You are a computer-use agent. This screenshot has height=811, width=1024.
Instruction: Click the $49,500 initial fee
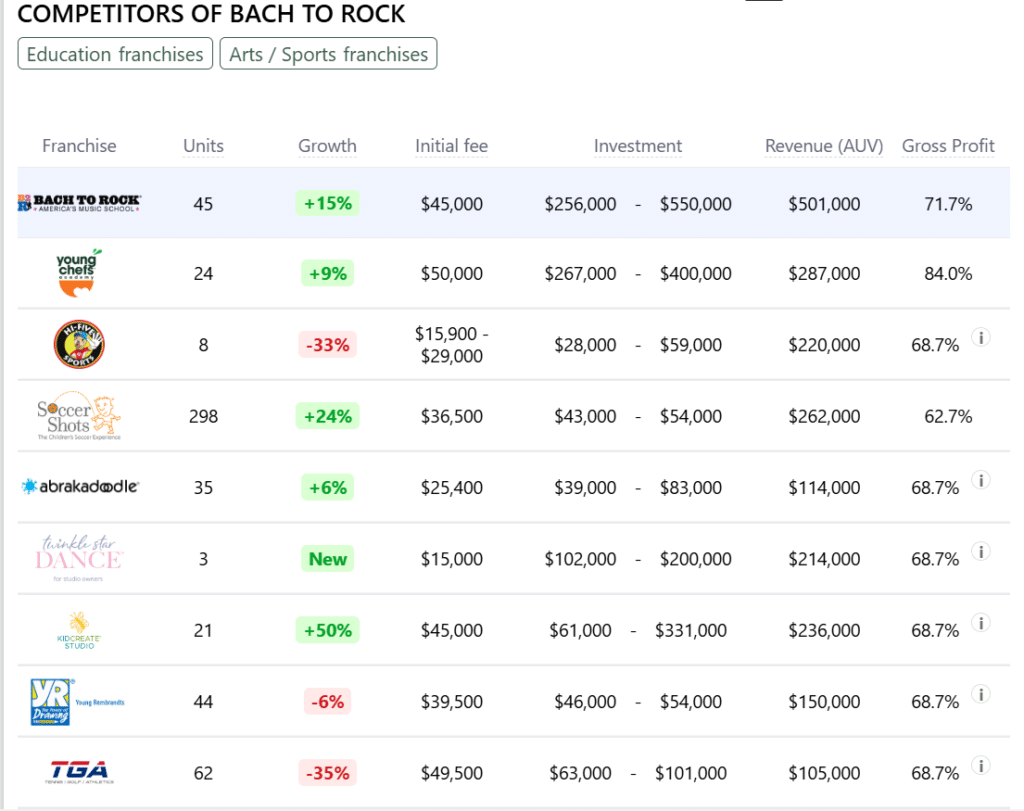click(451, 773)
